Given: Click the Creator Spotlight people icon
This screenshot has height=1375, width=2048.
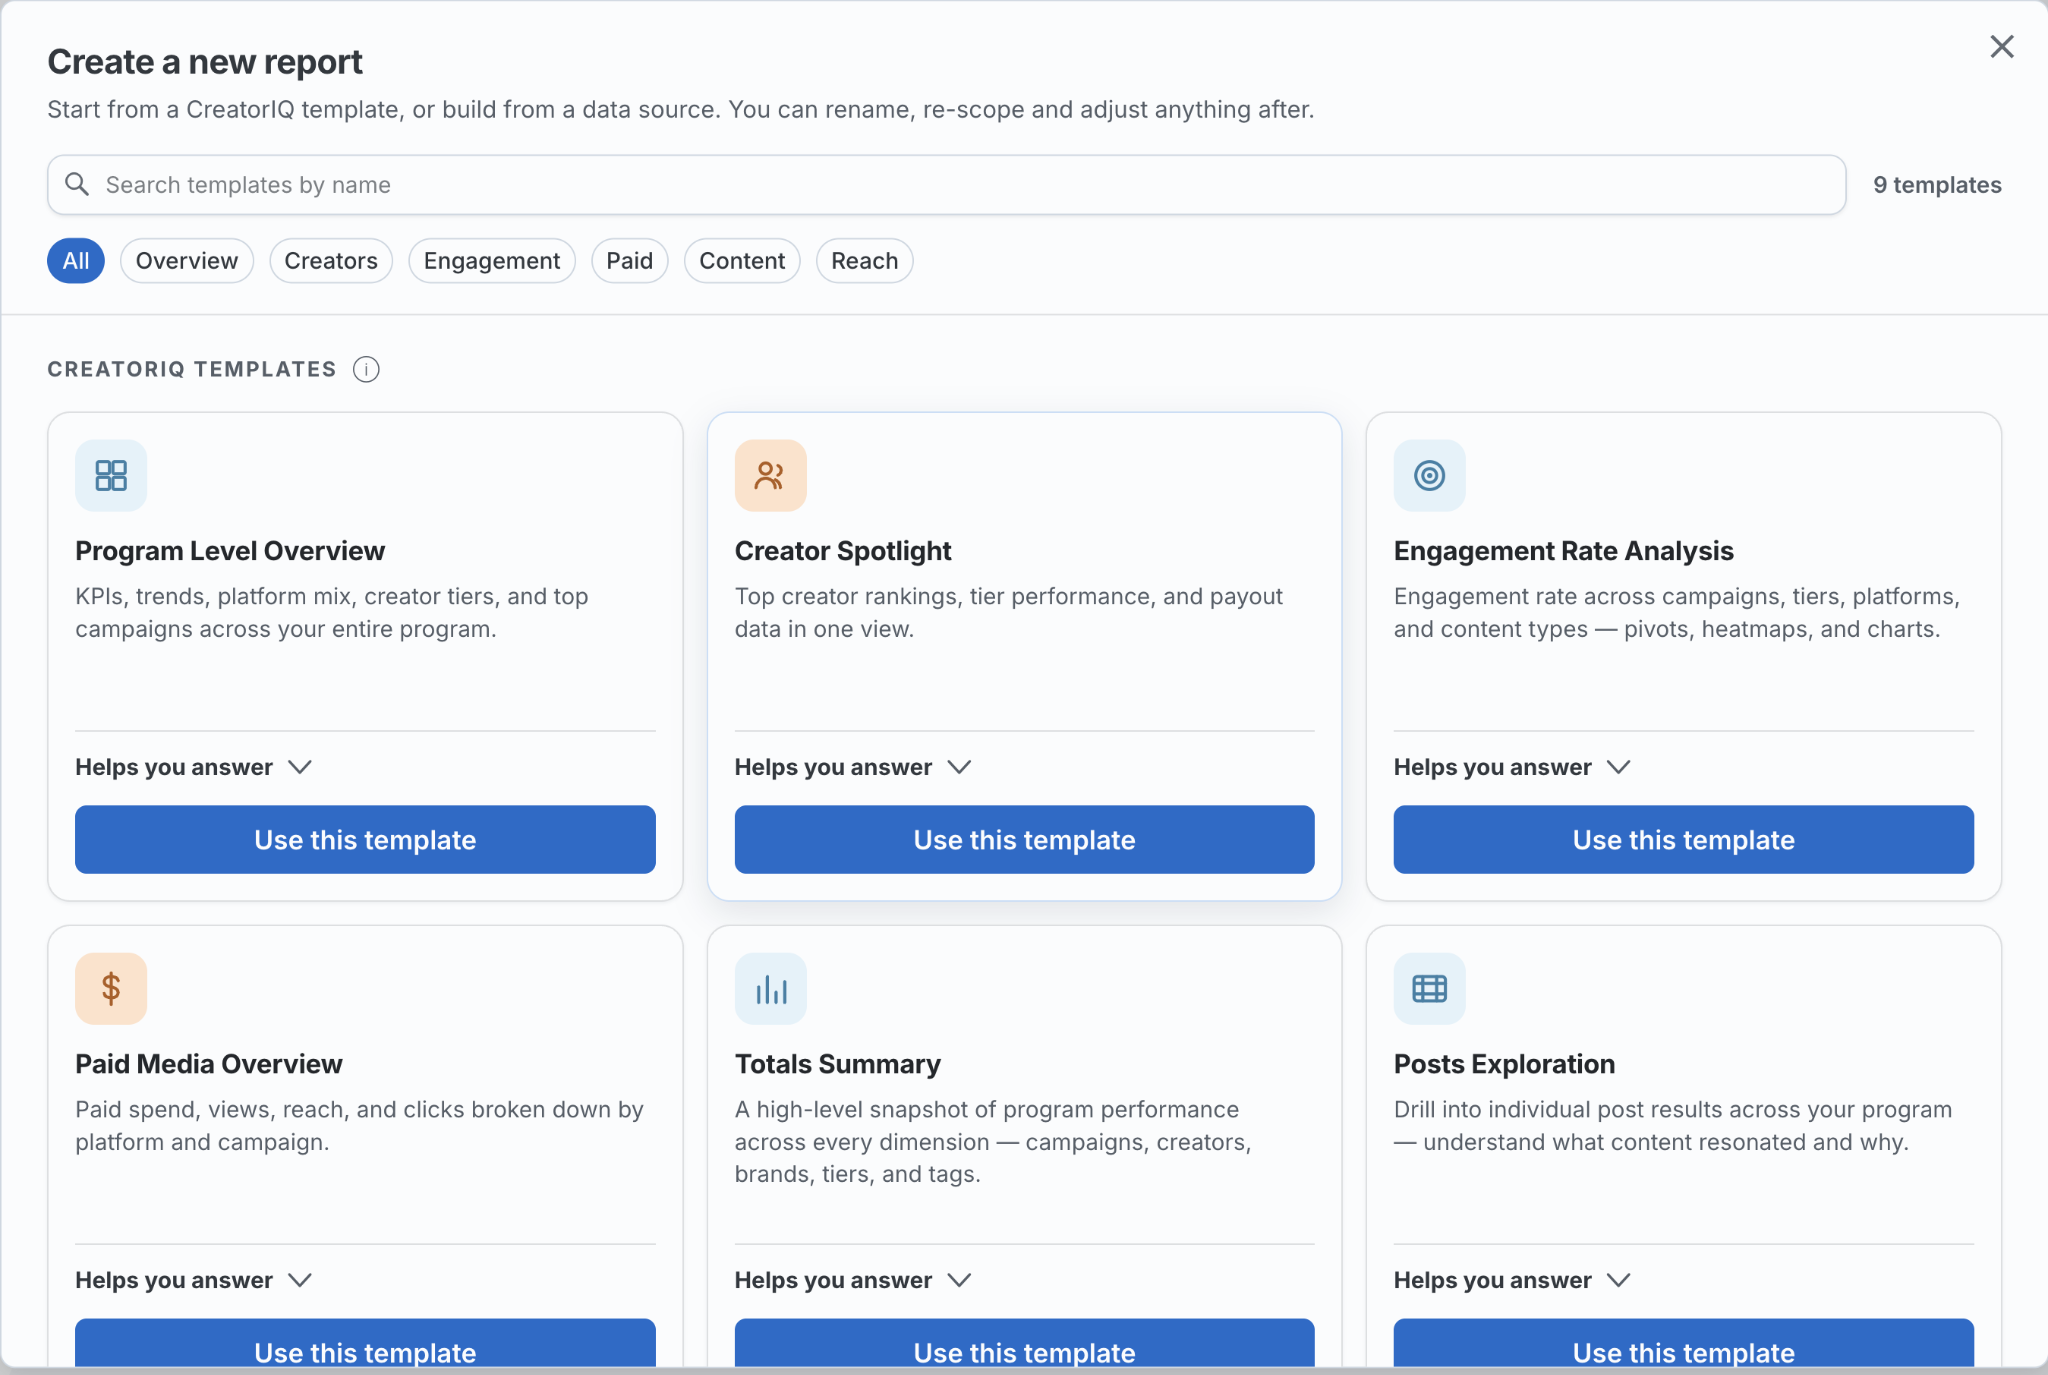Looking at the screenshot, I should (x=770, y=475).
